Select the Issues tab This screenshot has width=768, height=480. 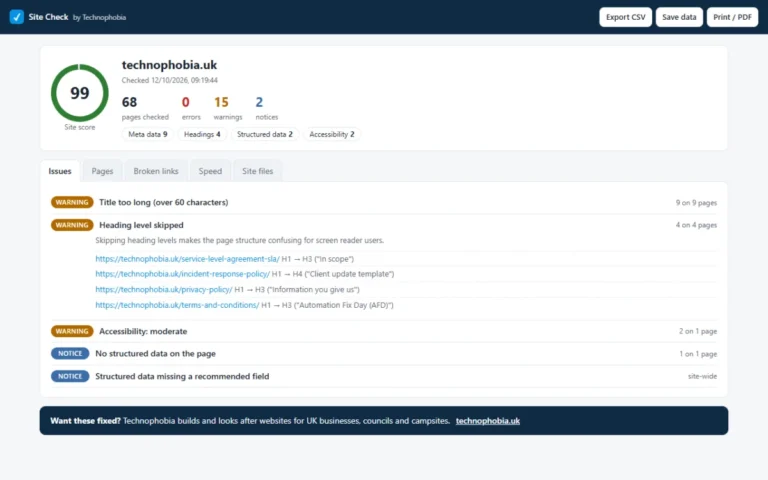pyautogui.click(x=60, y=171)
